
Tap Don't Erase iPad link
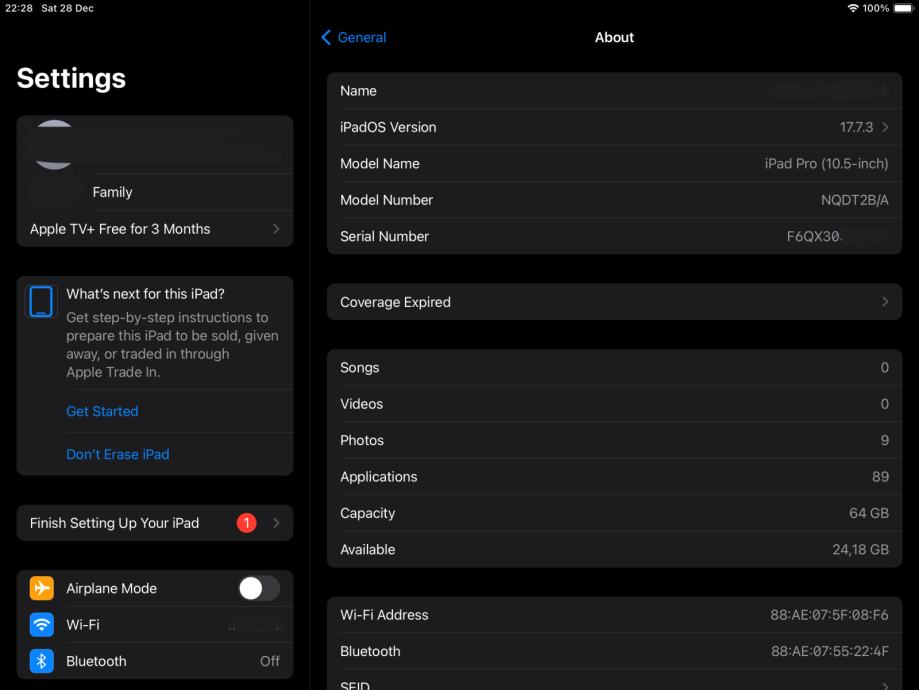tap(118, 454)
